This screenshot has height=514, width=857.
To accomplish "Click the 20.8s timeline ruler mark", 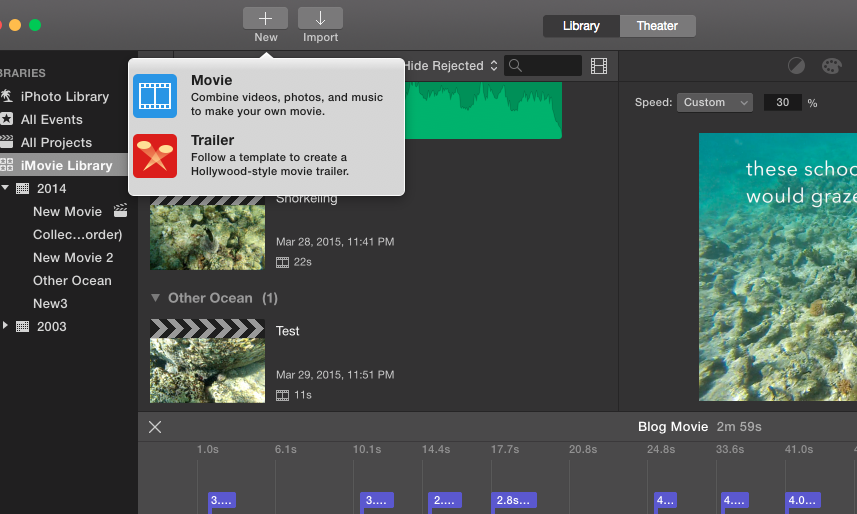I will pos(583,449).
